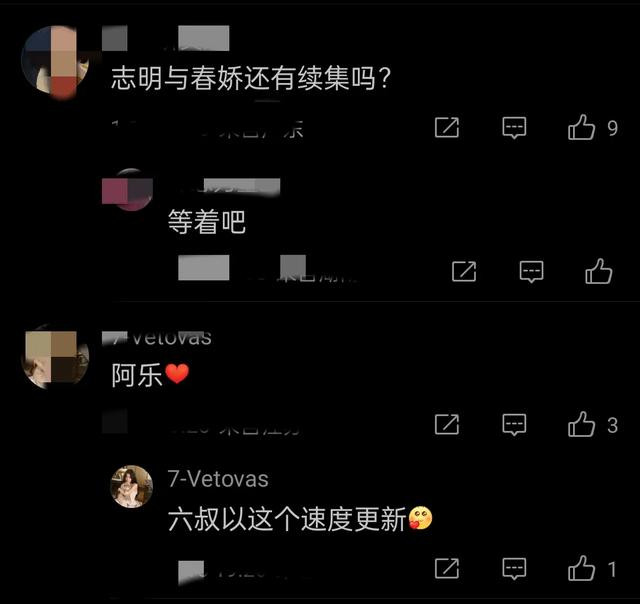Tap the 等着吧 reply text
The image size is (640, 604).
[207, 222]
